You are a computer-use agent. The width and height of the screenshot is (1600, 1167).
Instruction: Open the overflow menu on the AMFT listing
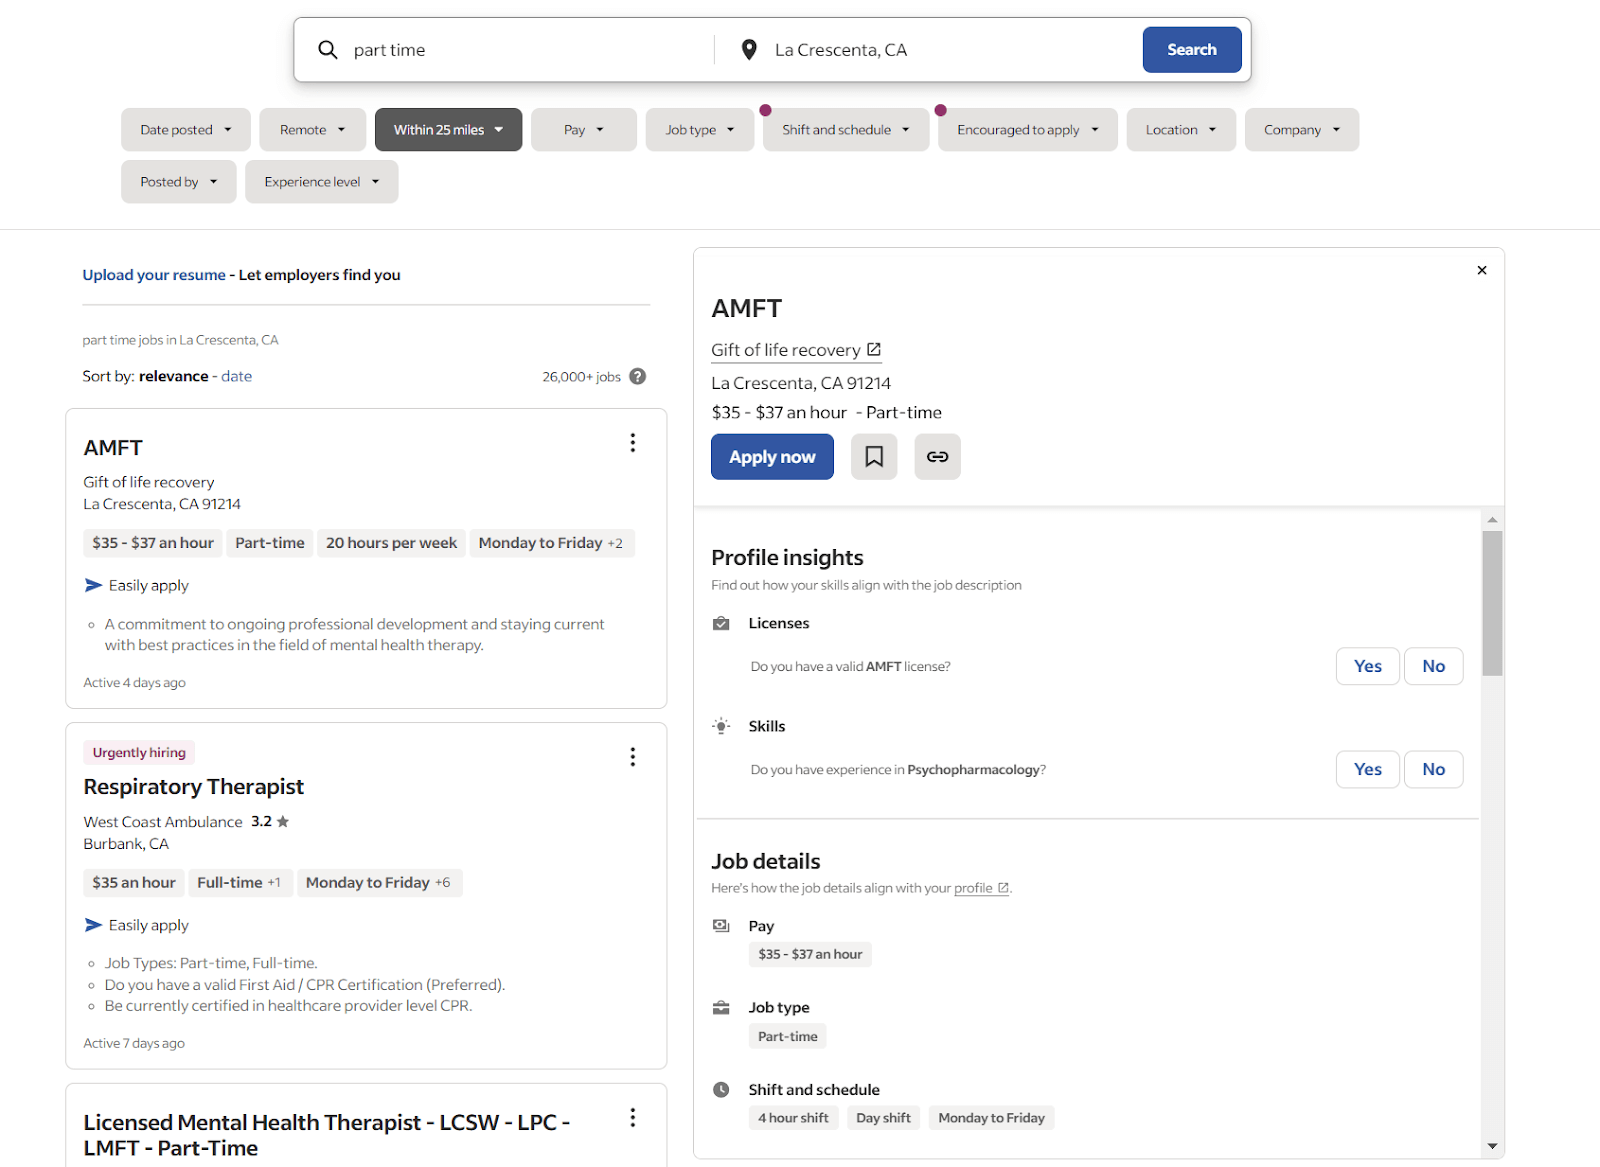point(632,442)
